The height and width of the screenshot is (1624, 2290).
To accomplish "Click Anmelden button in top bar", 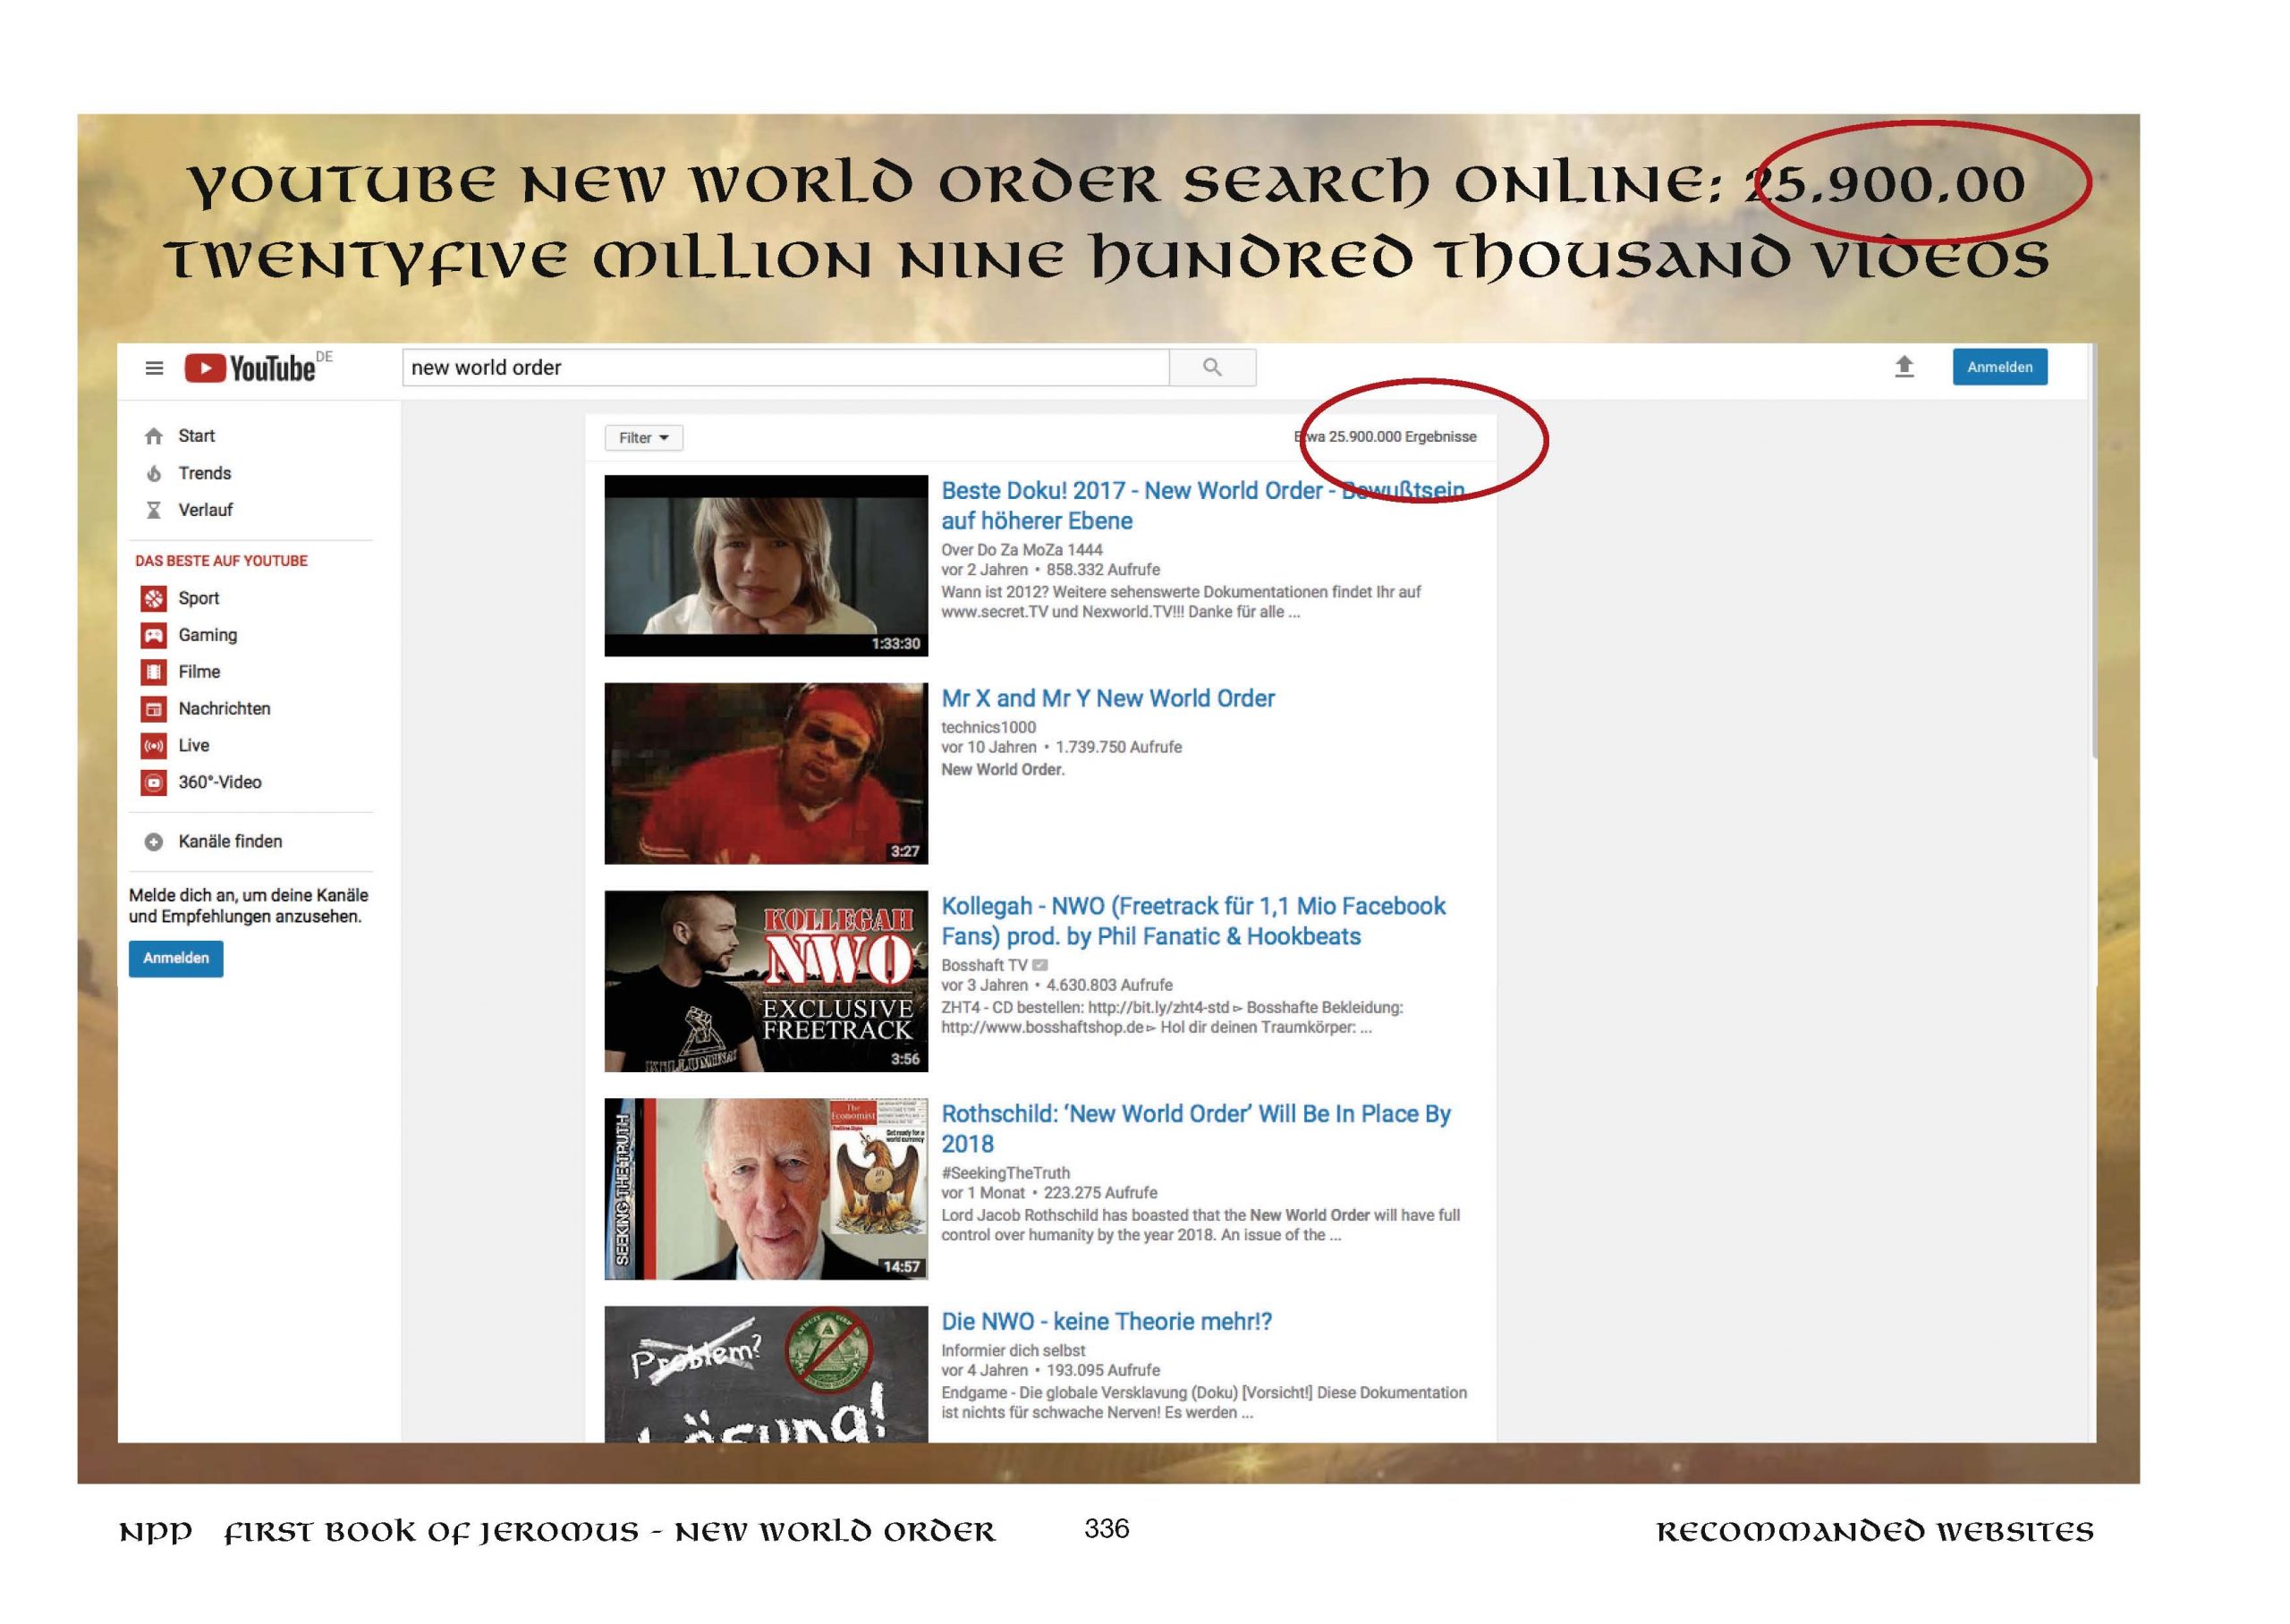I will pyautogui.click(x=1999, y=367).
